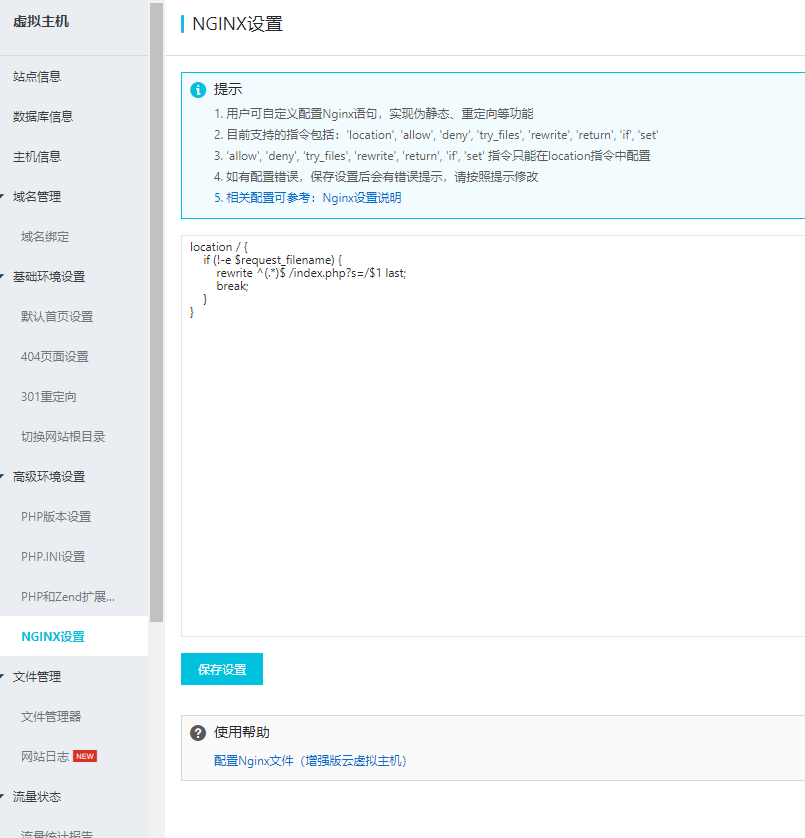Open 默认首页设置 in sidebar
805x838 pixels.
pyautogui.click(x=57, y=316)
